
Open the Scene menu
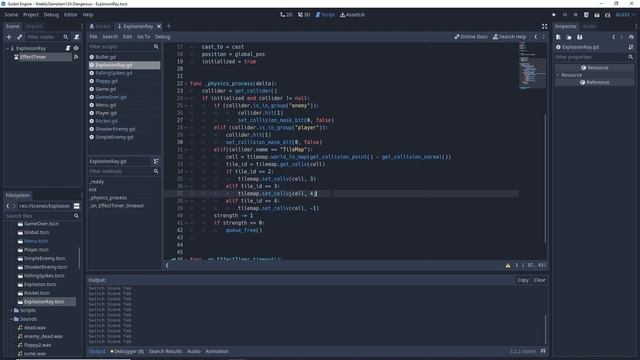pyautogui.click(x=11, y=15)
